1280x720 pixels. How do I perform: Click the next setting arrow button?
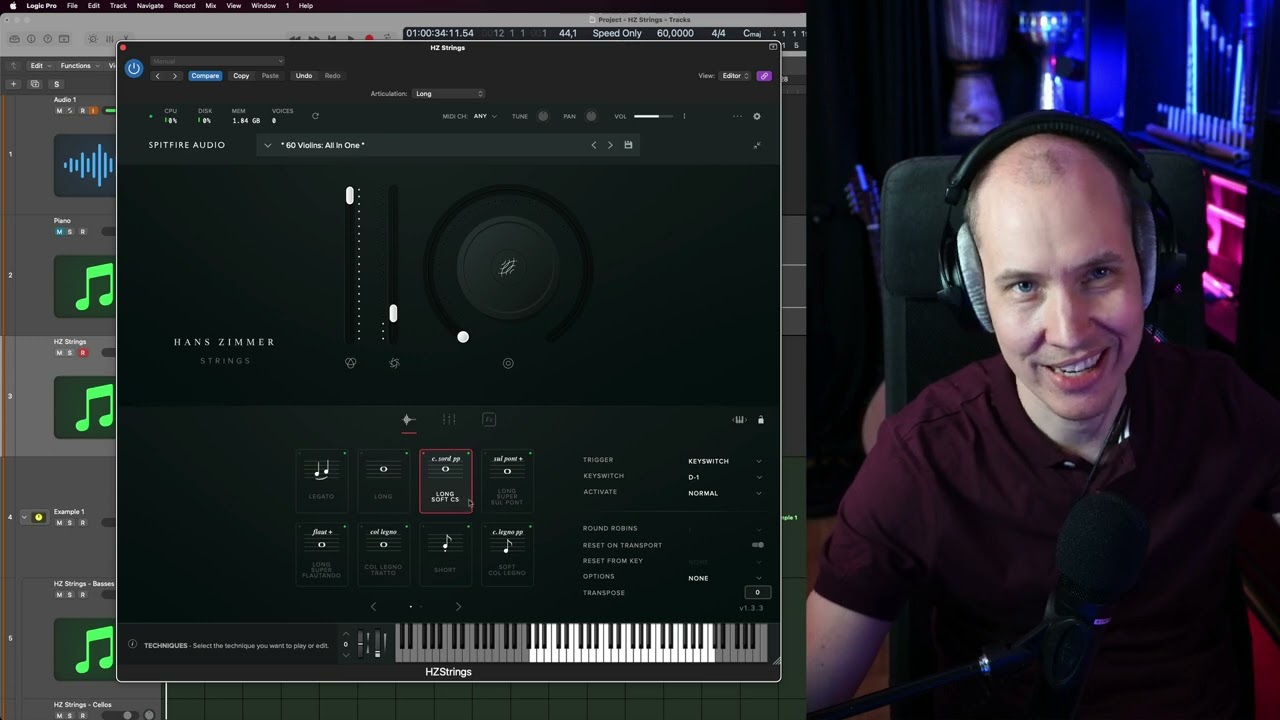(x=174, y=76)
